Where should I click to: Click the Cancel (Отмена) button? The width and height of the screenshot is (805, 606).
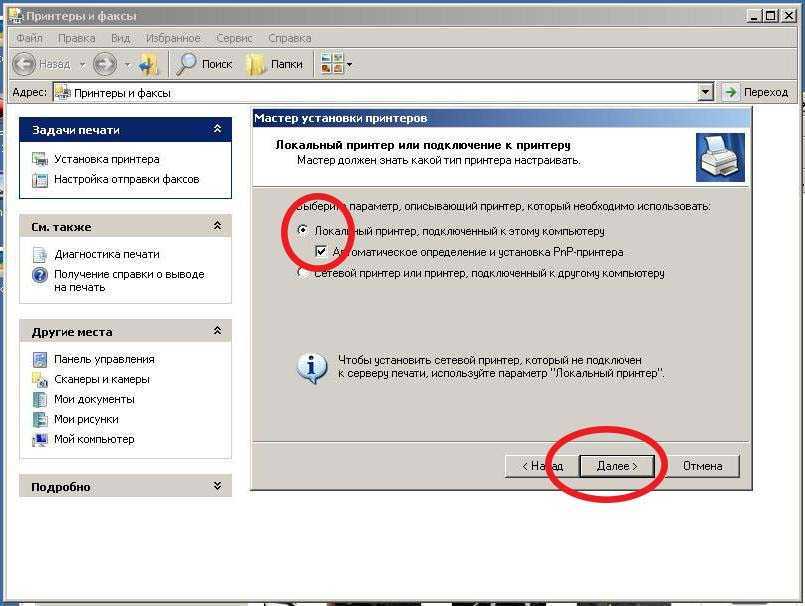[702, 466]
